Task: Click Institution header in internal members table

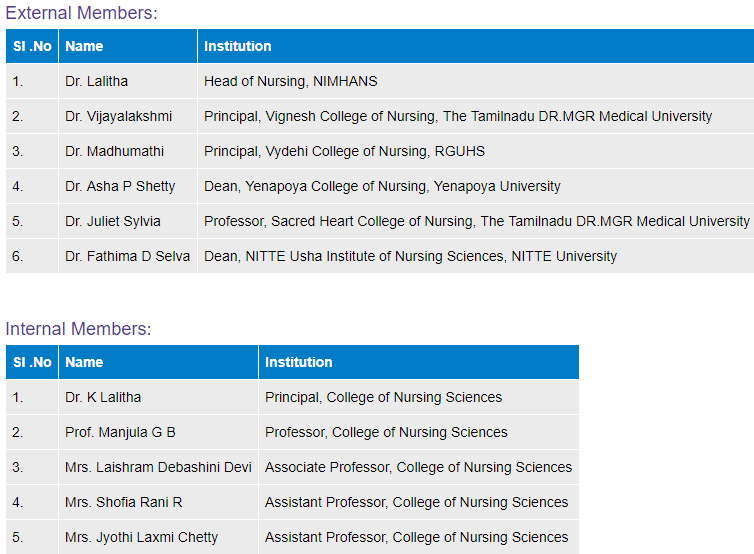Action: [298, 362]
